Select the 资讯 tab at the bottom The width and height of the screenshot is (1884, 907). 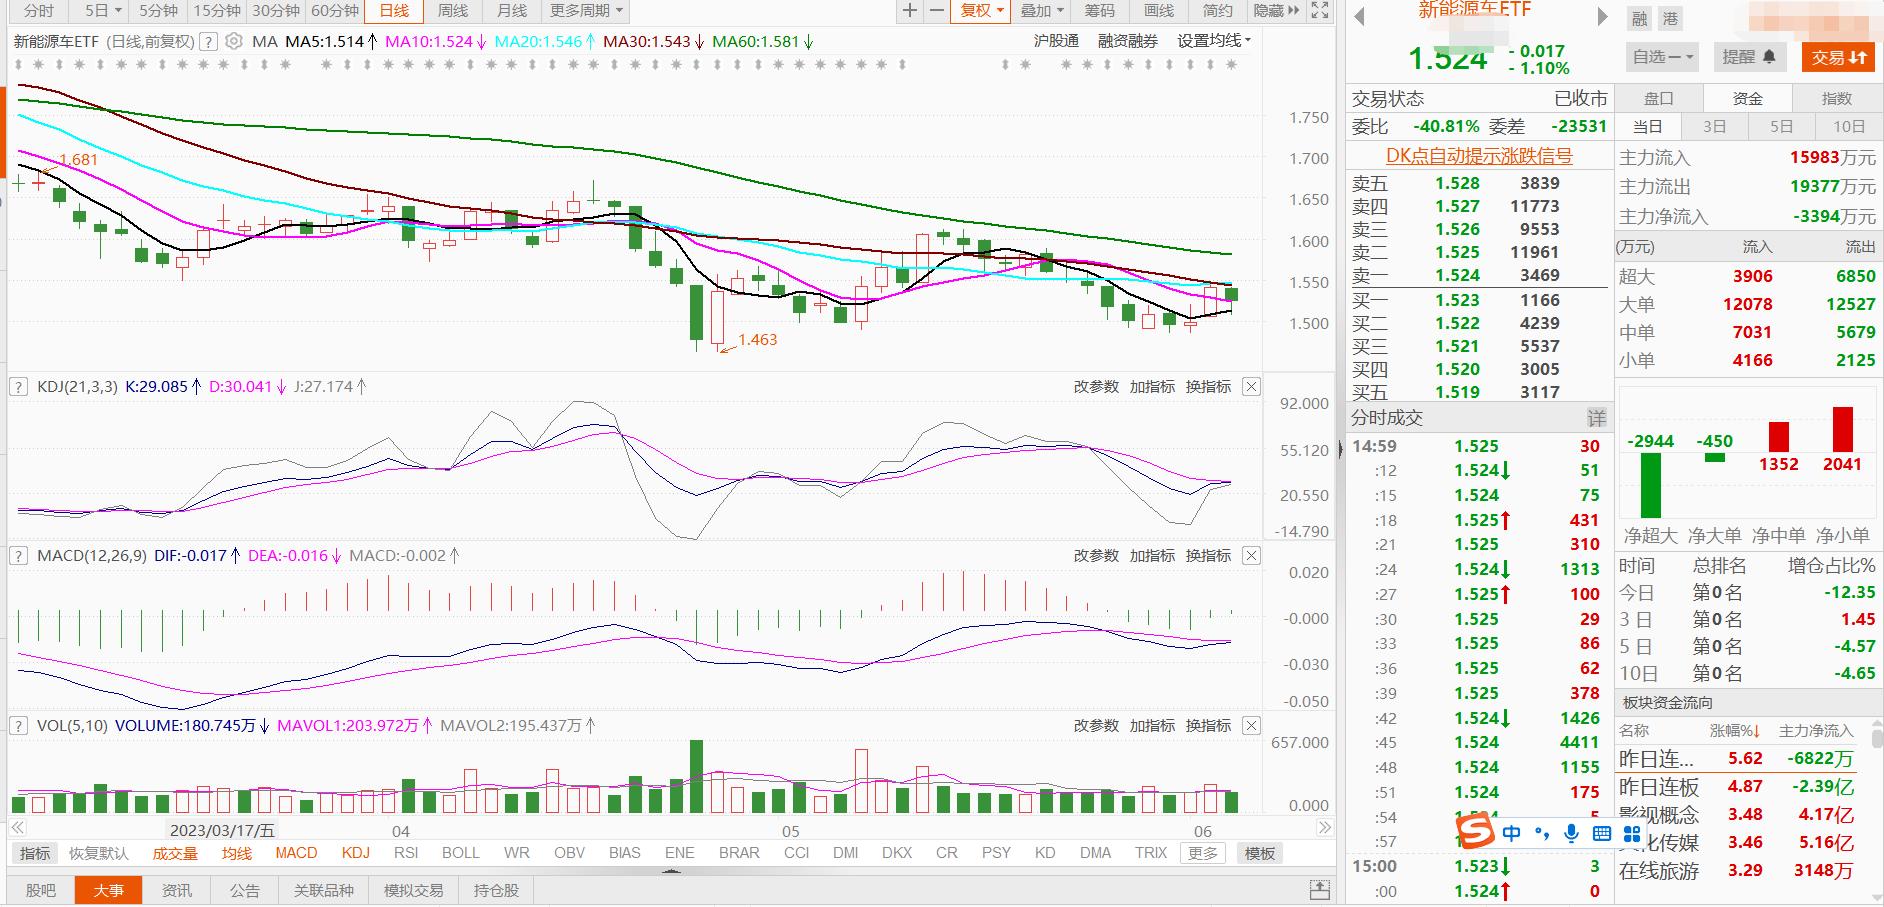[177, 890]
